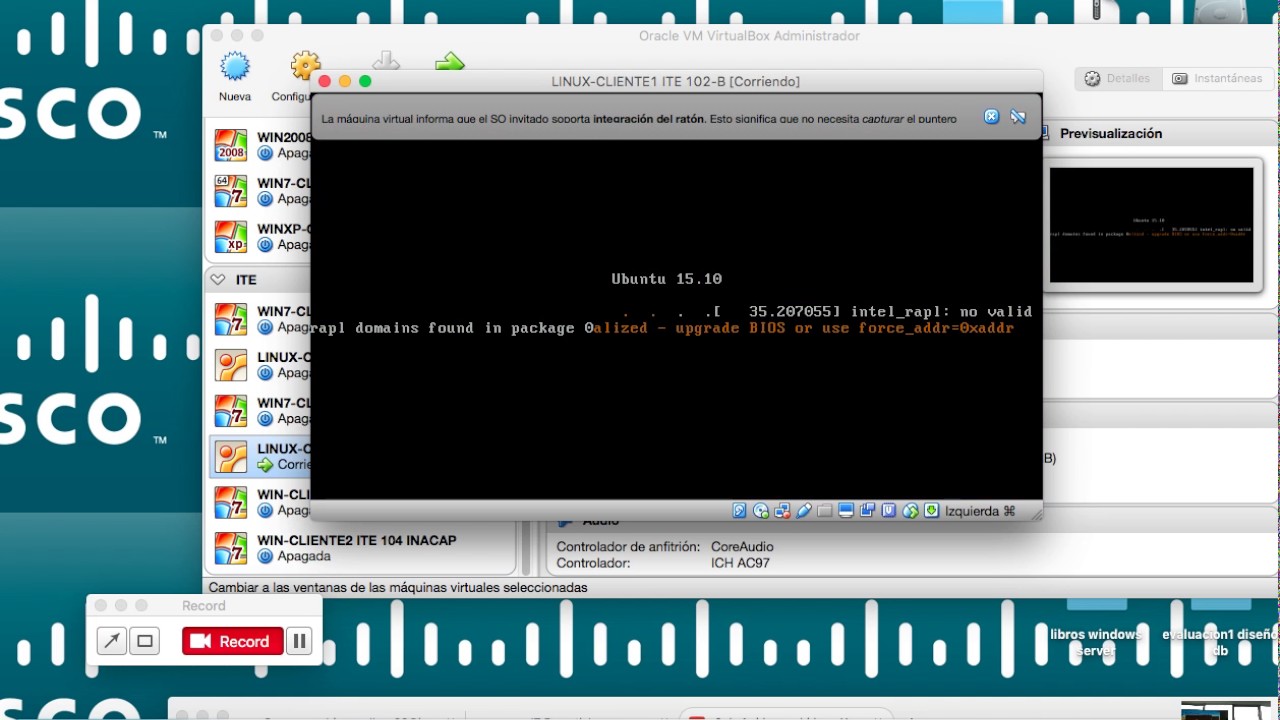Click the Record button in recorder
This screenshot has height=720, width=1280.
pyautogui.click(x=232, y=642)
